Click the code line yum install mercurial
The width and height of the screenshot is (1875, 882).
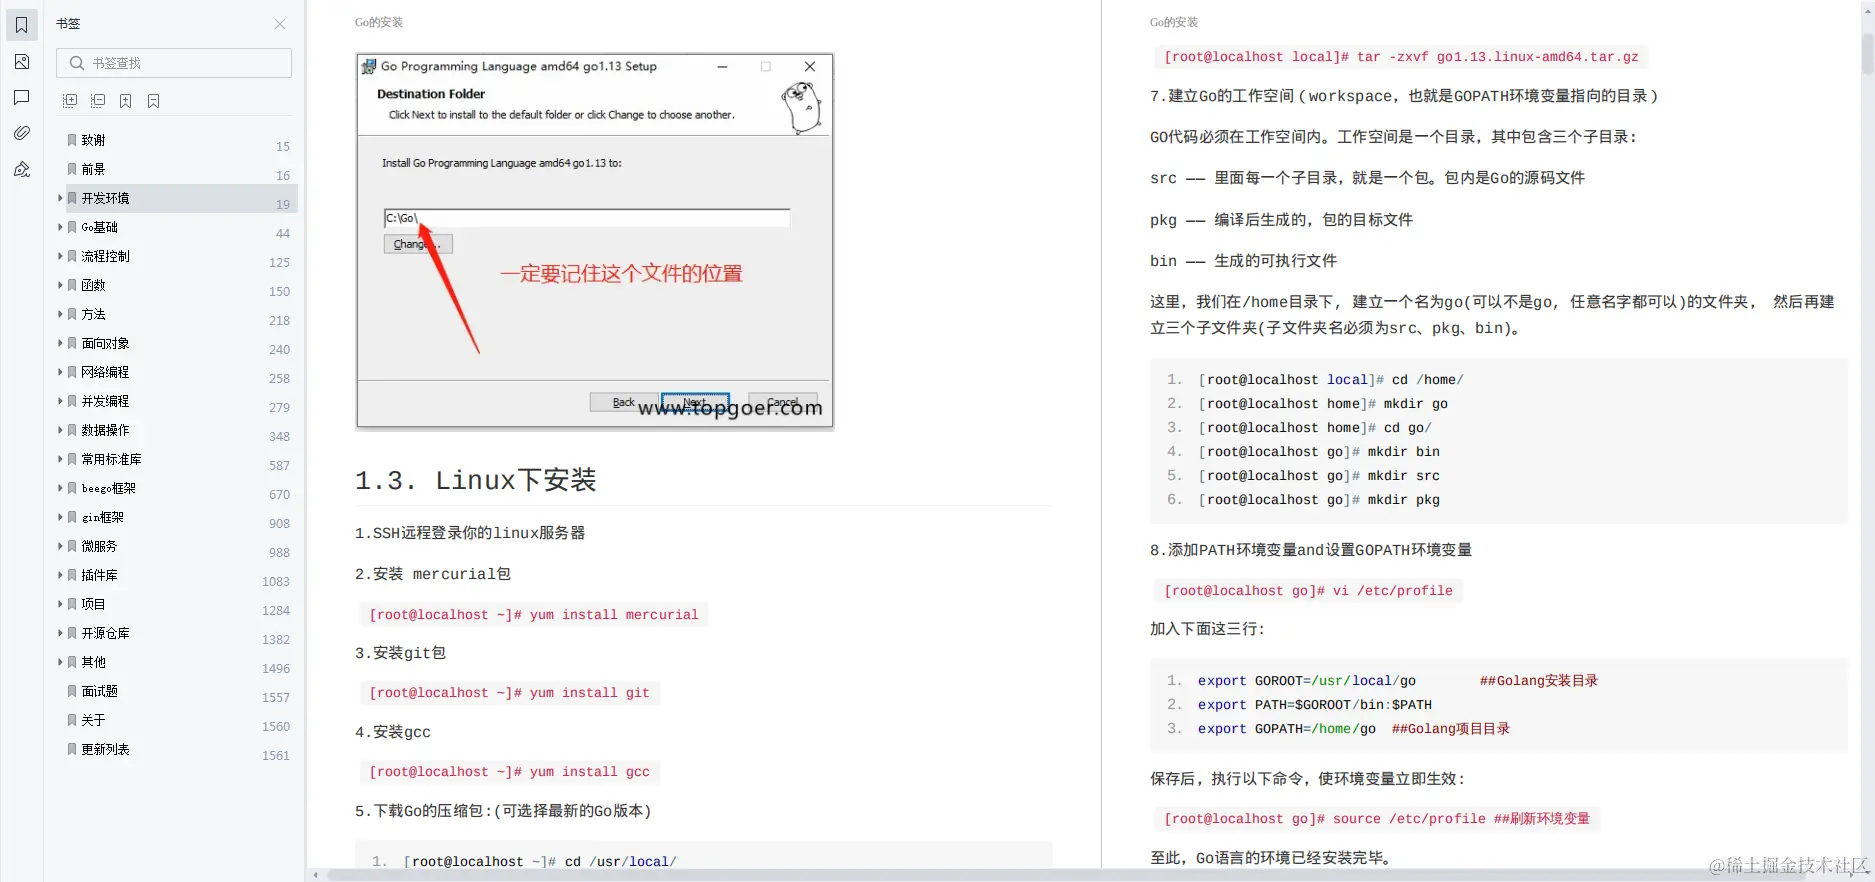533,615
